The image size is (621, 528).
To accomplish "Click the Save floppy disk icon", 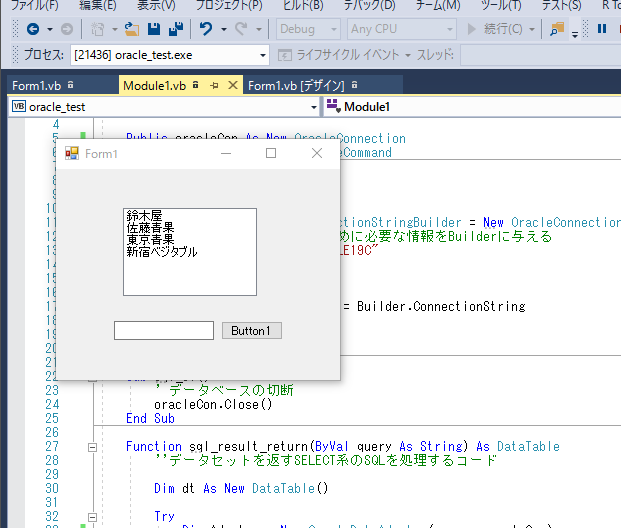I will click(154, 30).
